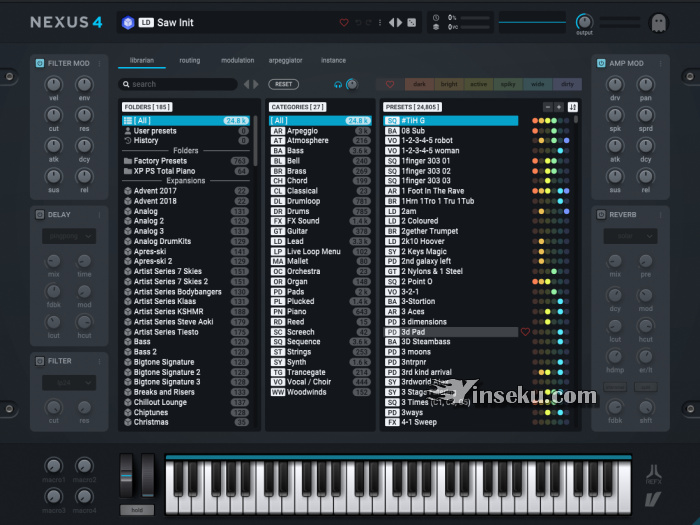Click the heart favorites filter icon
Screen dimensions: 700x525
pyautogui.click(x=390, y=84)
